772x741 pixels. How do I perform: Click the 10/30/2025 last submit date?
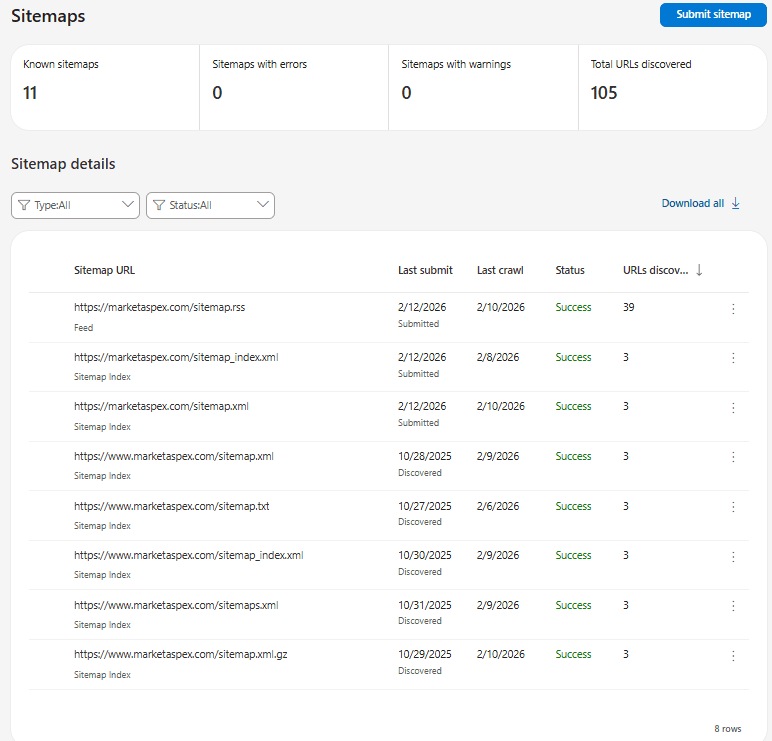pyautogui.click(x=424, y=555)
